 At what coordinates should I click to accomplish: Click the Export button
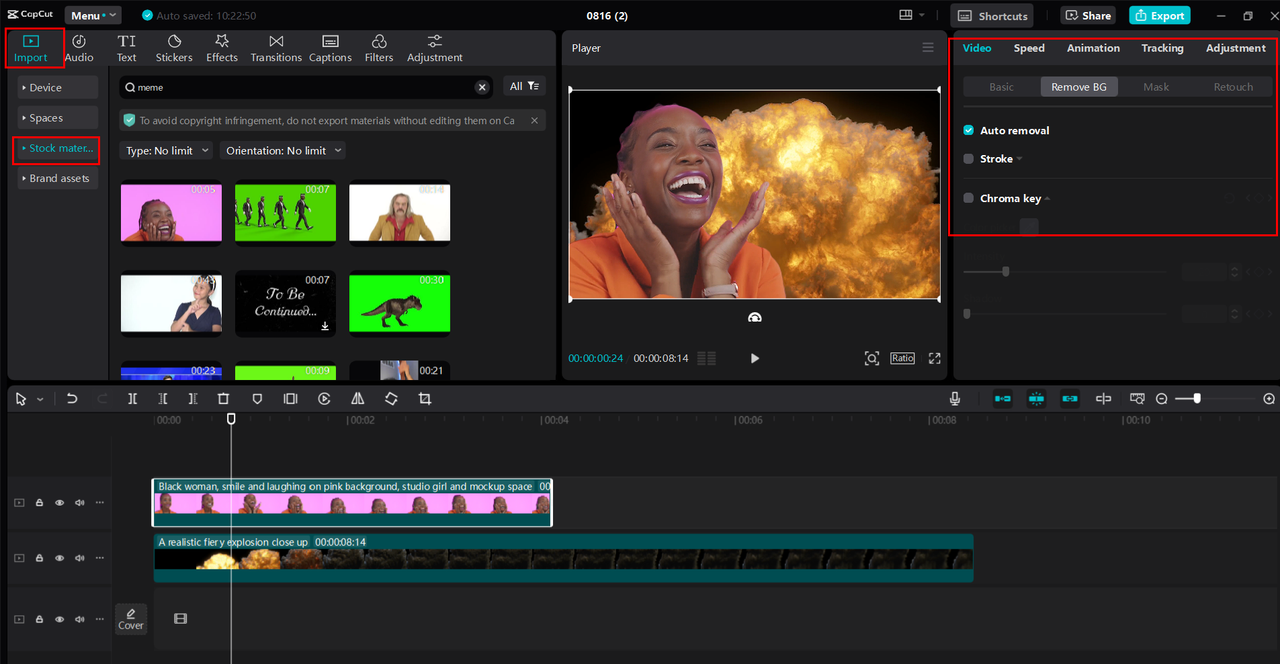tap(1159, 15)
